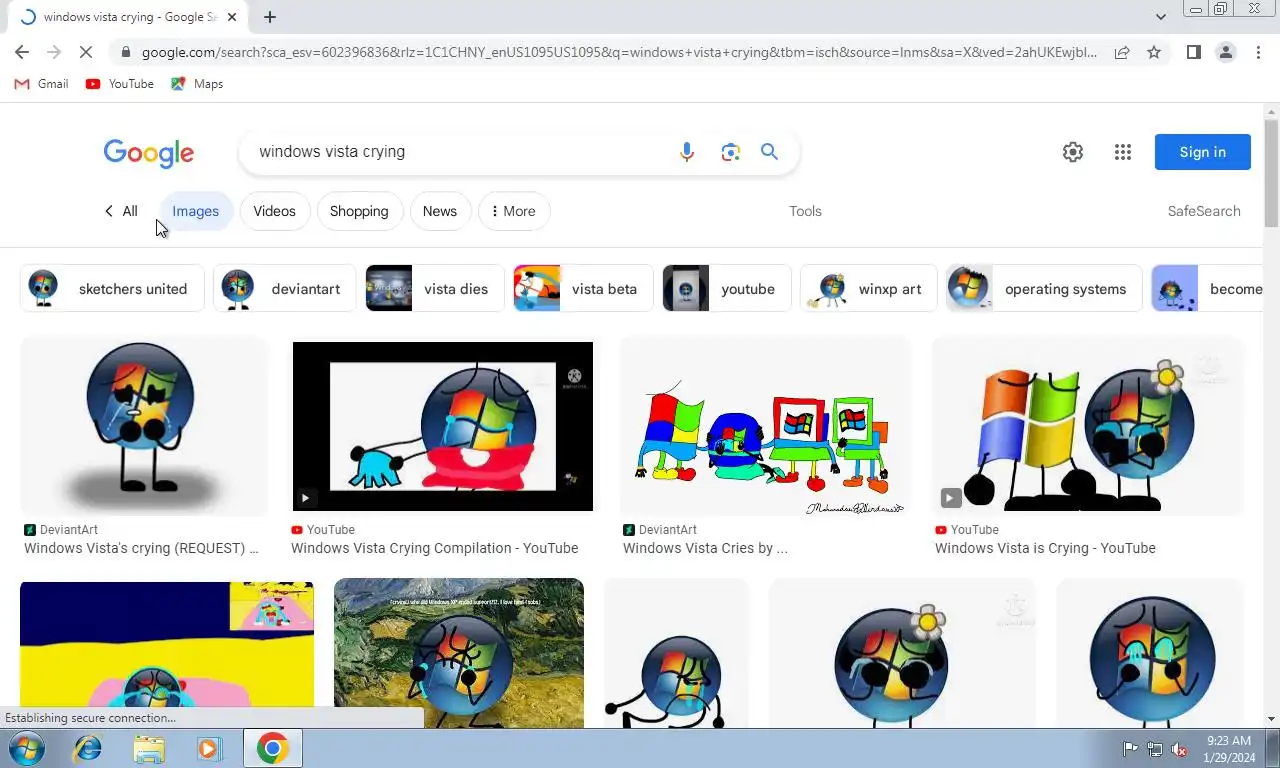The width and height of the screenshot is (1280, 768).
Task: Open Tools options
Action: (805, 211)
